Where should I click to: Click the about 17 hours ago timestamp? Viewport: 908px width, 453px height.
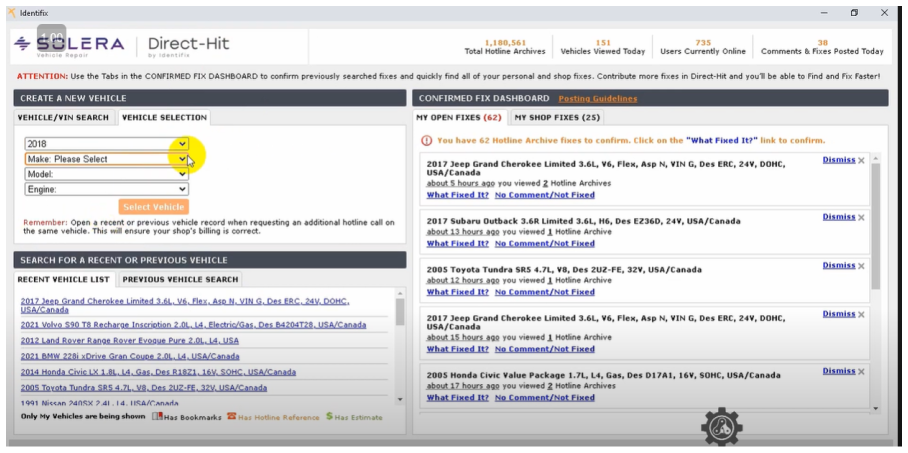click(461, 386)
